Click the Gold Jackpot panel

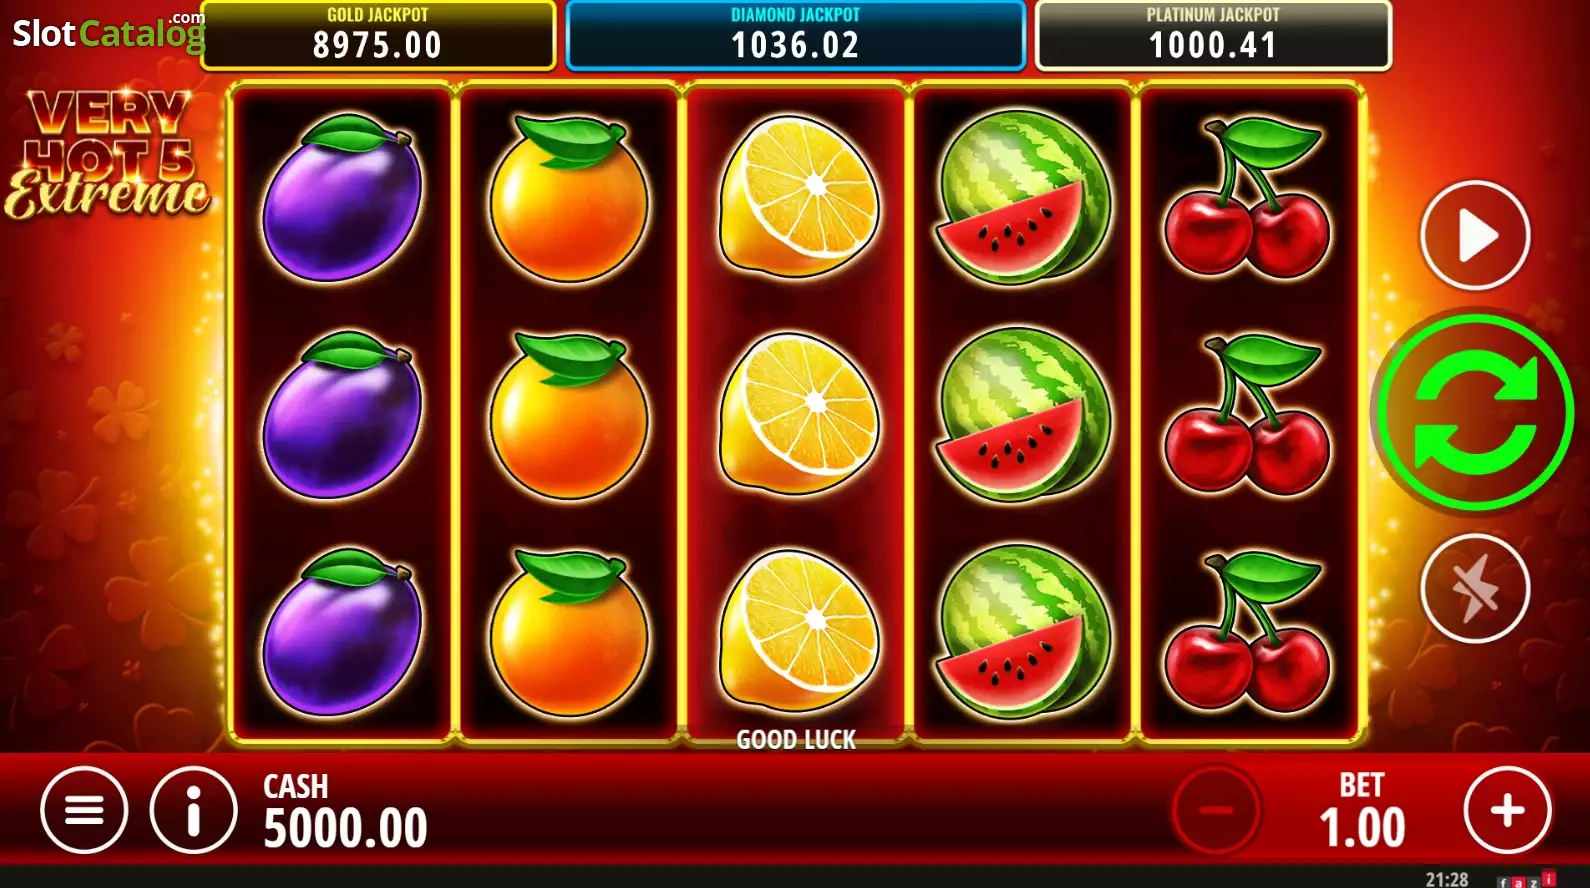[x=378, y=36]
